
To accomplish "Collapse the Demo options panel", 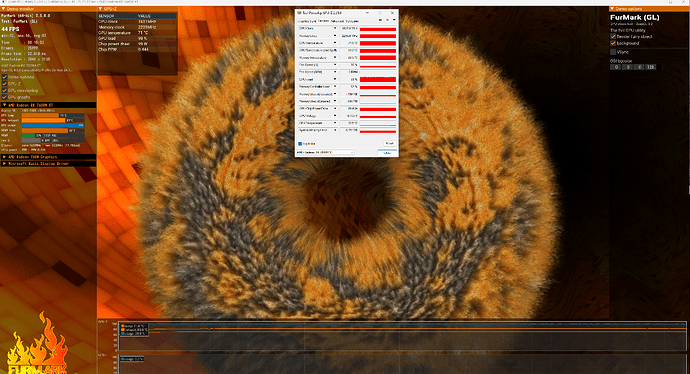I will (x=612, y=9).
